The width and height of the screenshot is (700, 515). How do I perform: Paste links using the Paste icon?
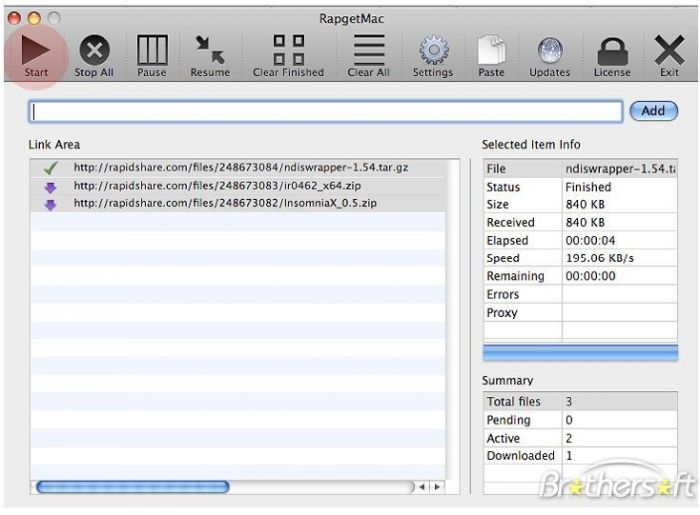point(492,50)
